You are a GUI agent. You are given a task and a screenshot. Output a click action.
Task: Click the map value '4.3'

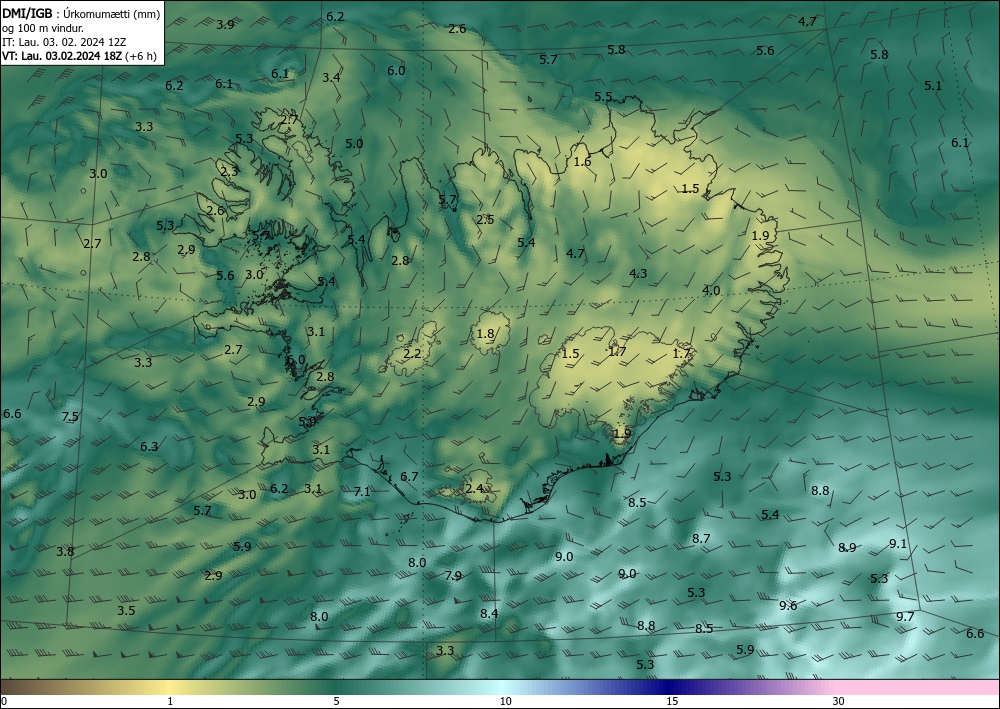638,274
